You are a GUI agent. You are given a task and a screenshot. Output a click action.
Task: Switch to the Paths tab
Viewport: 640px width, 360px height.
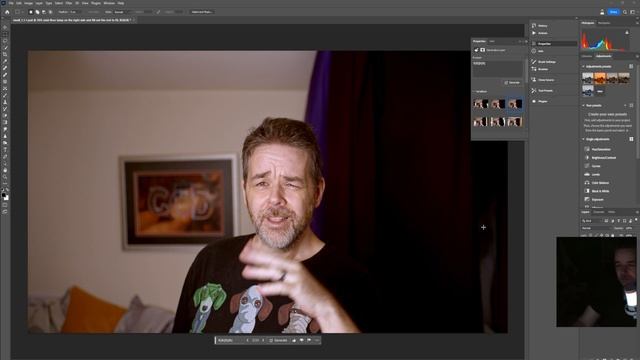pos(611,212)
